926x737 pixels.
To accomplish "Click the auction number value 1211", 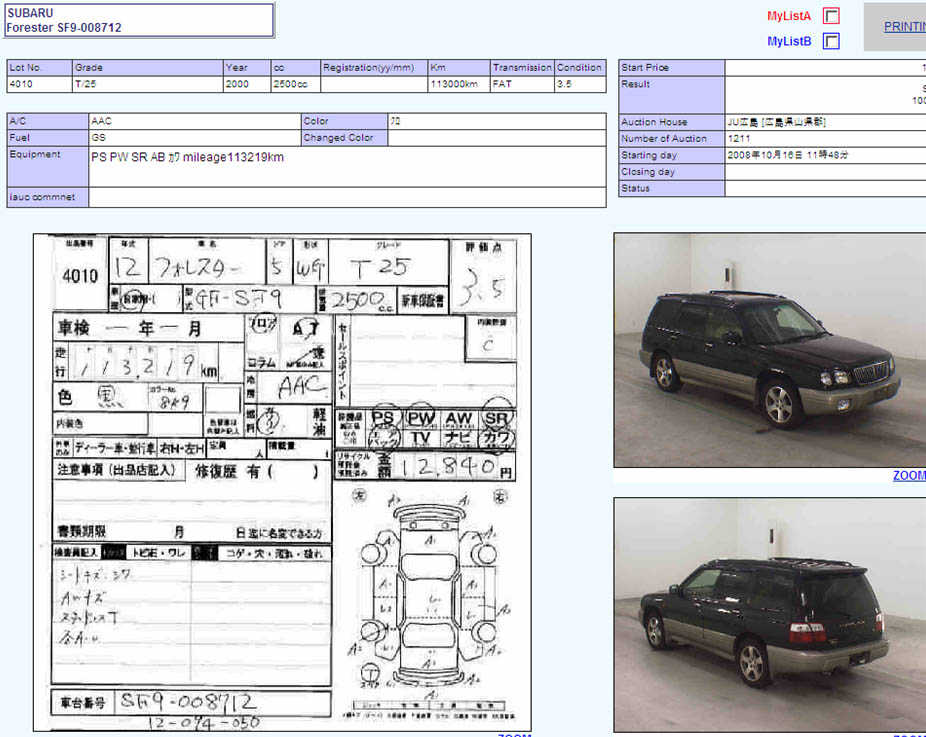I will tap(739, 139).
